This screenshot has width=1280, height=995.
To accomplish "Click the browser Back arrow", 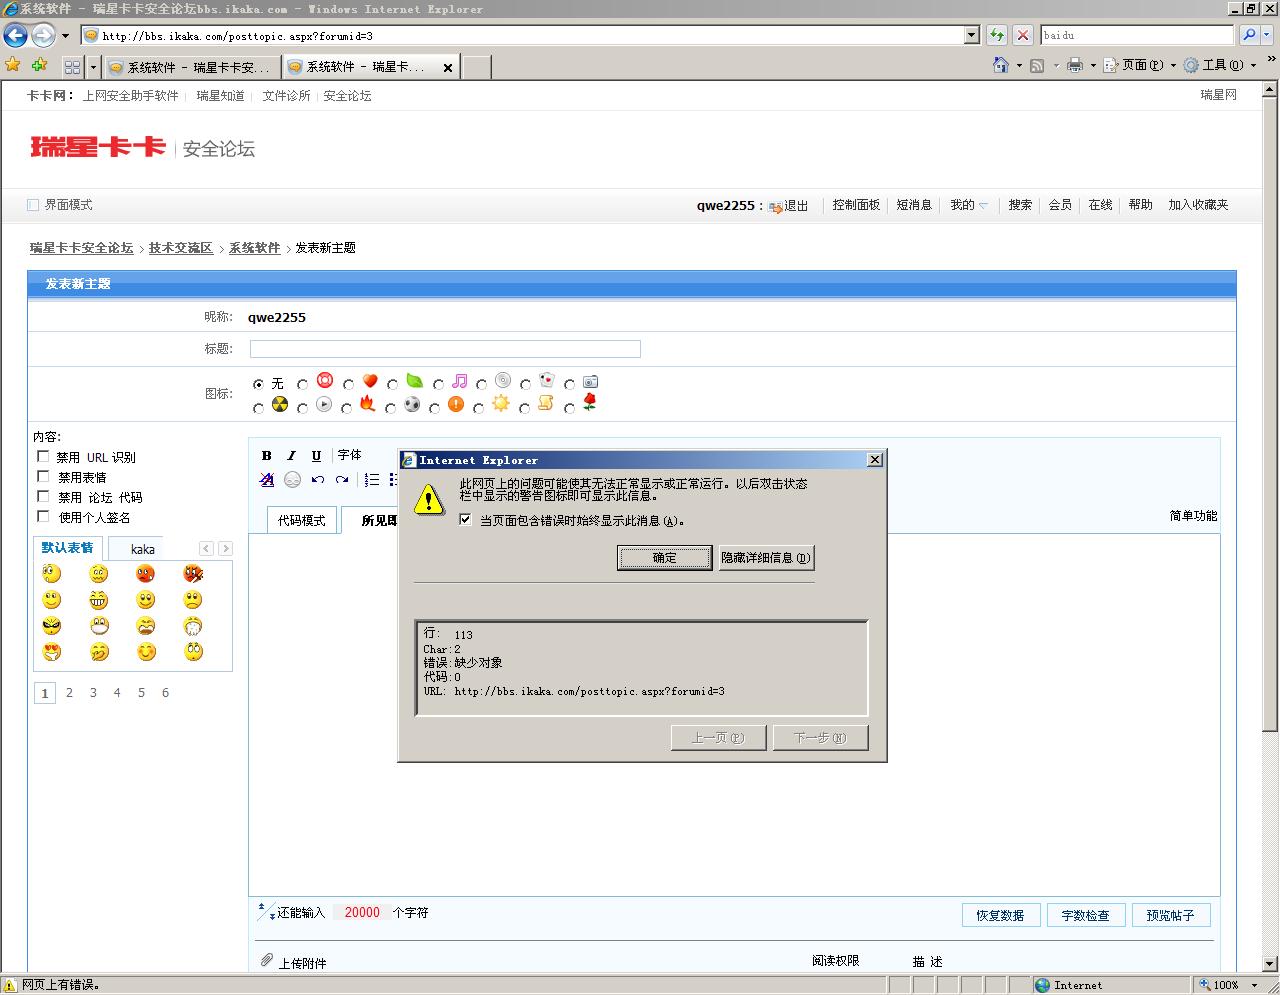I will (15, 36).
